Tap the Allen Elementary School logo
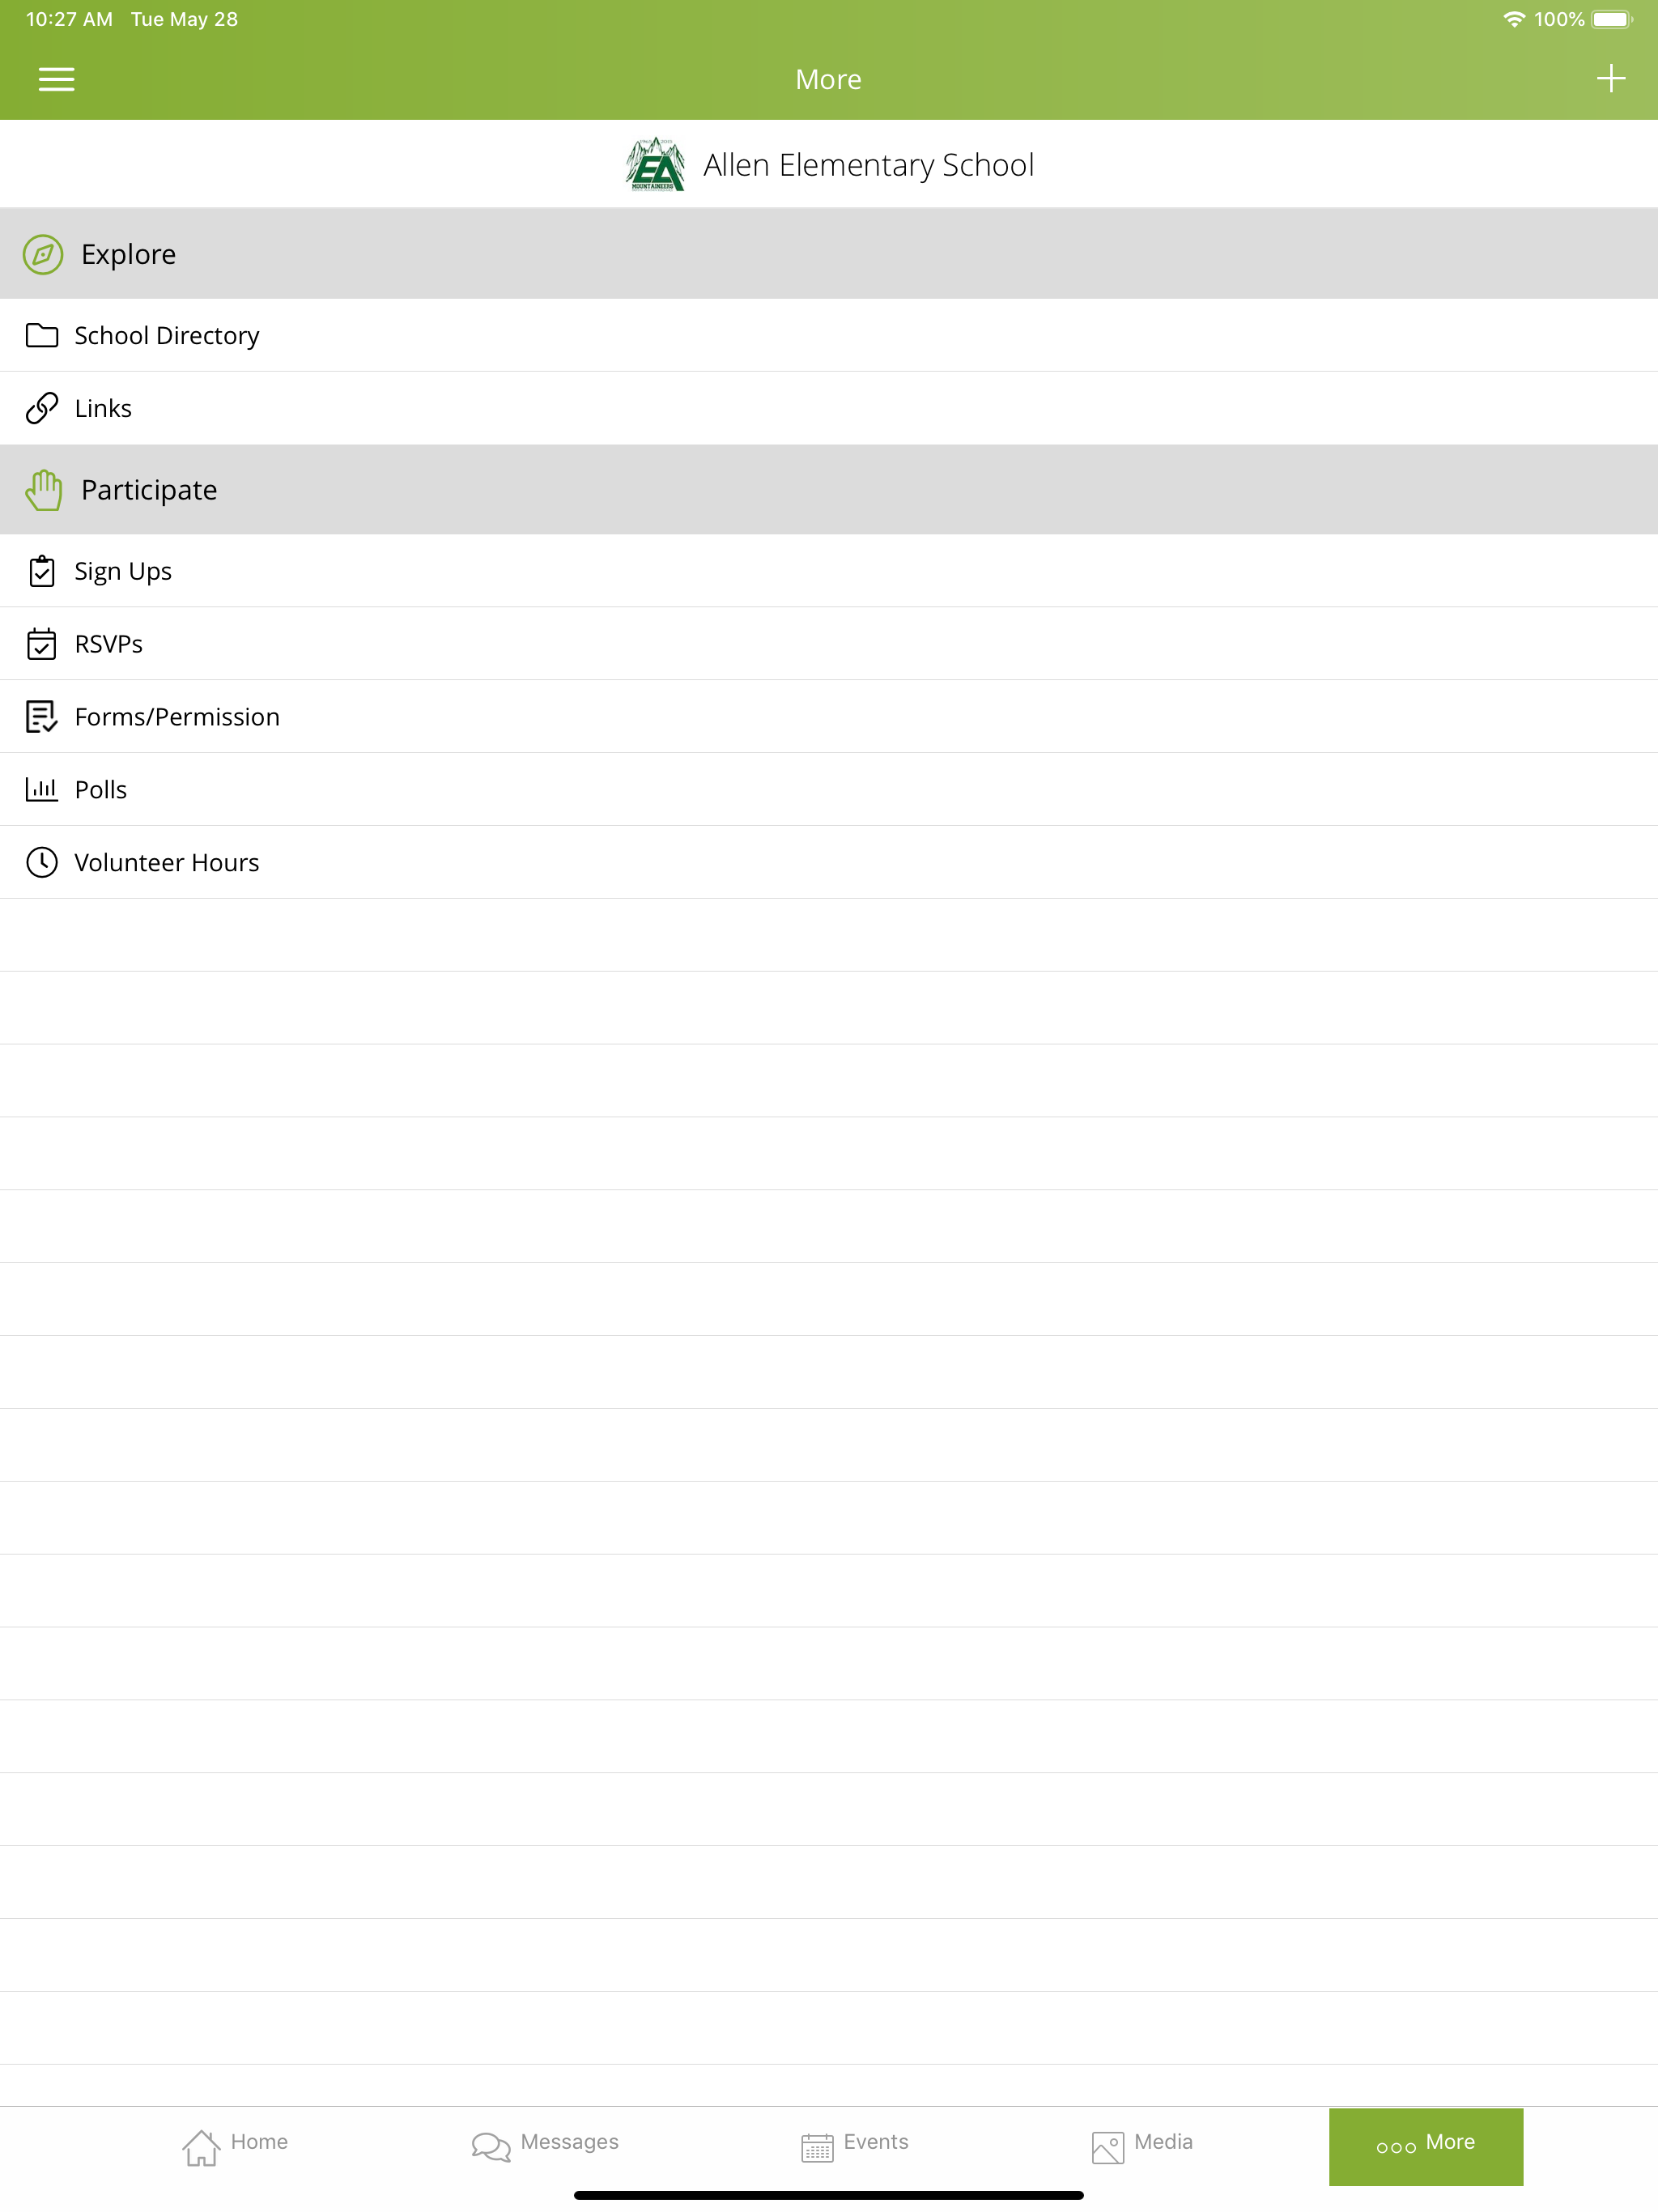Screen dimensions: 1658x2212 pyautogui.click(x=655, y=164)
